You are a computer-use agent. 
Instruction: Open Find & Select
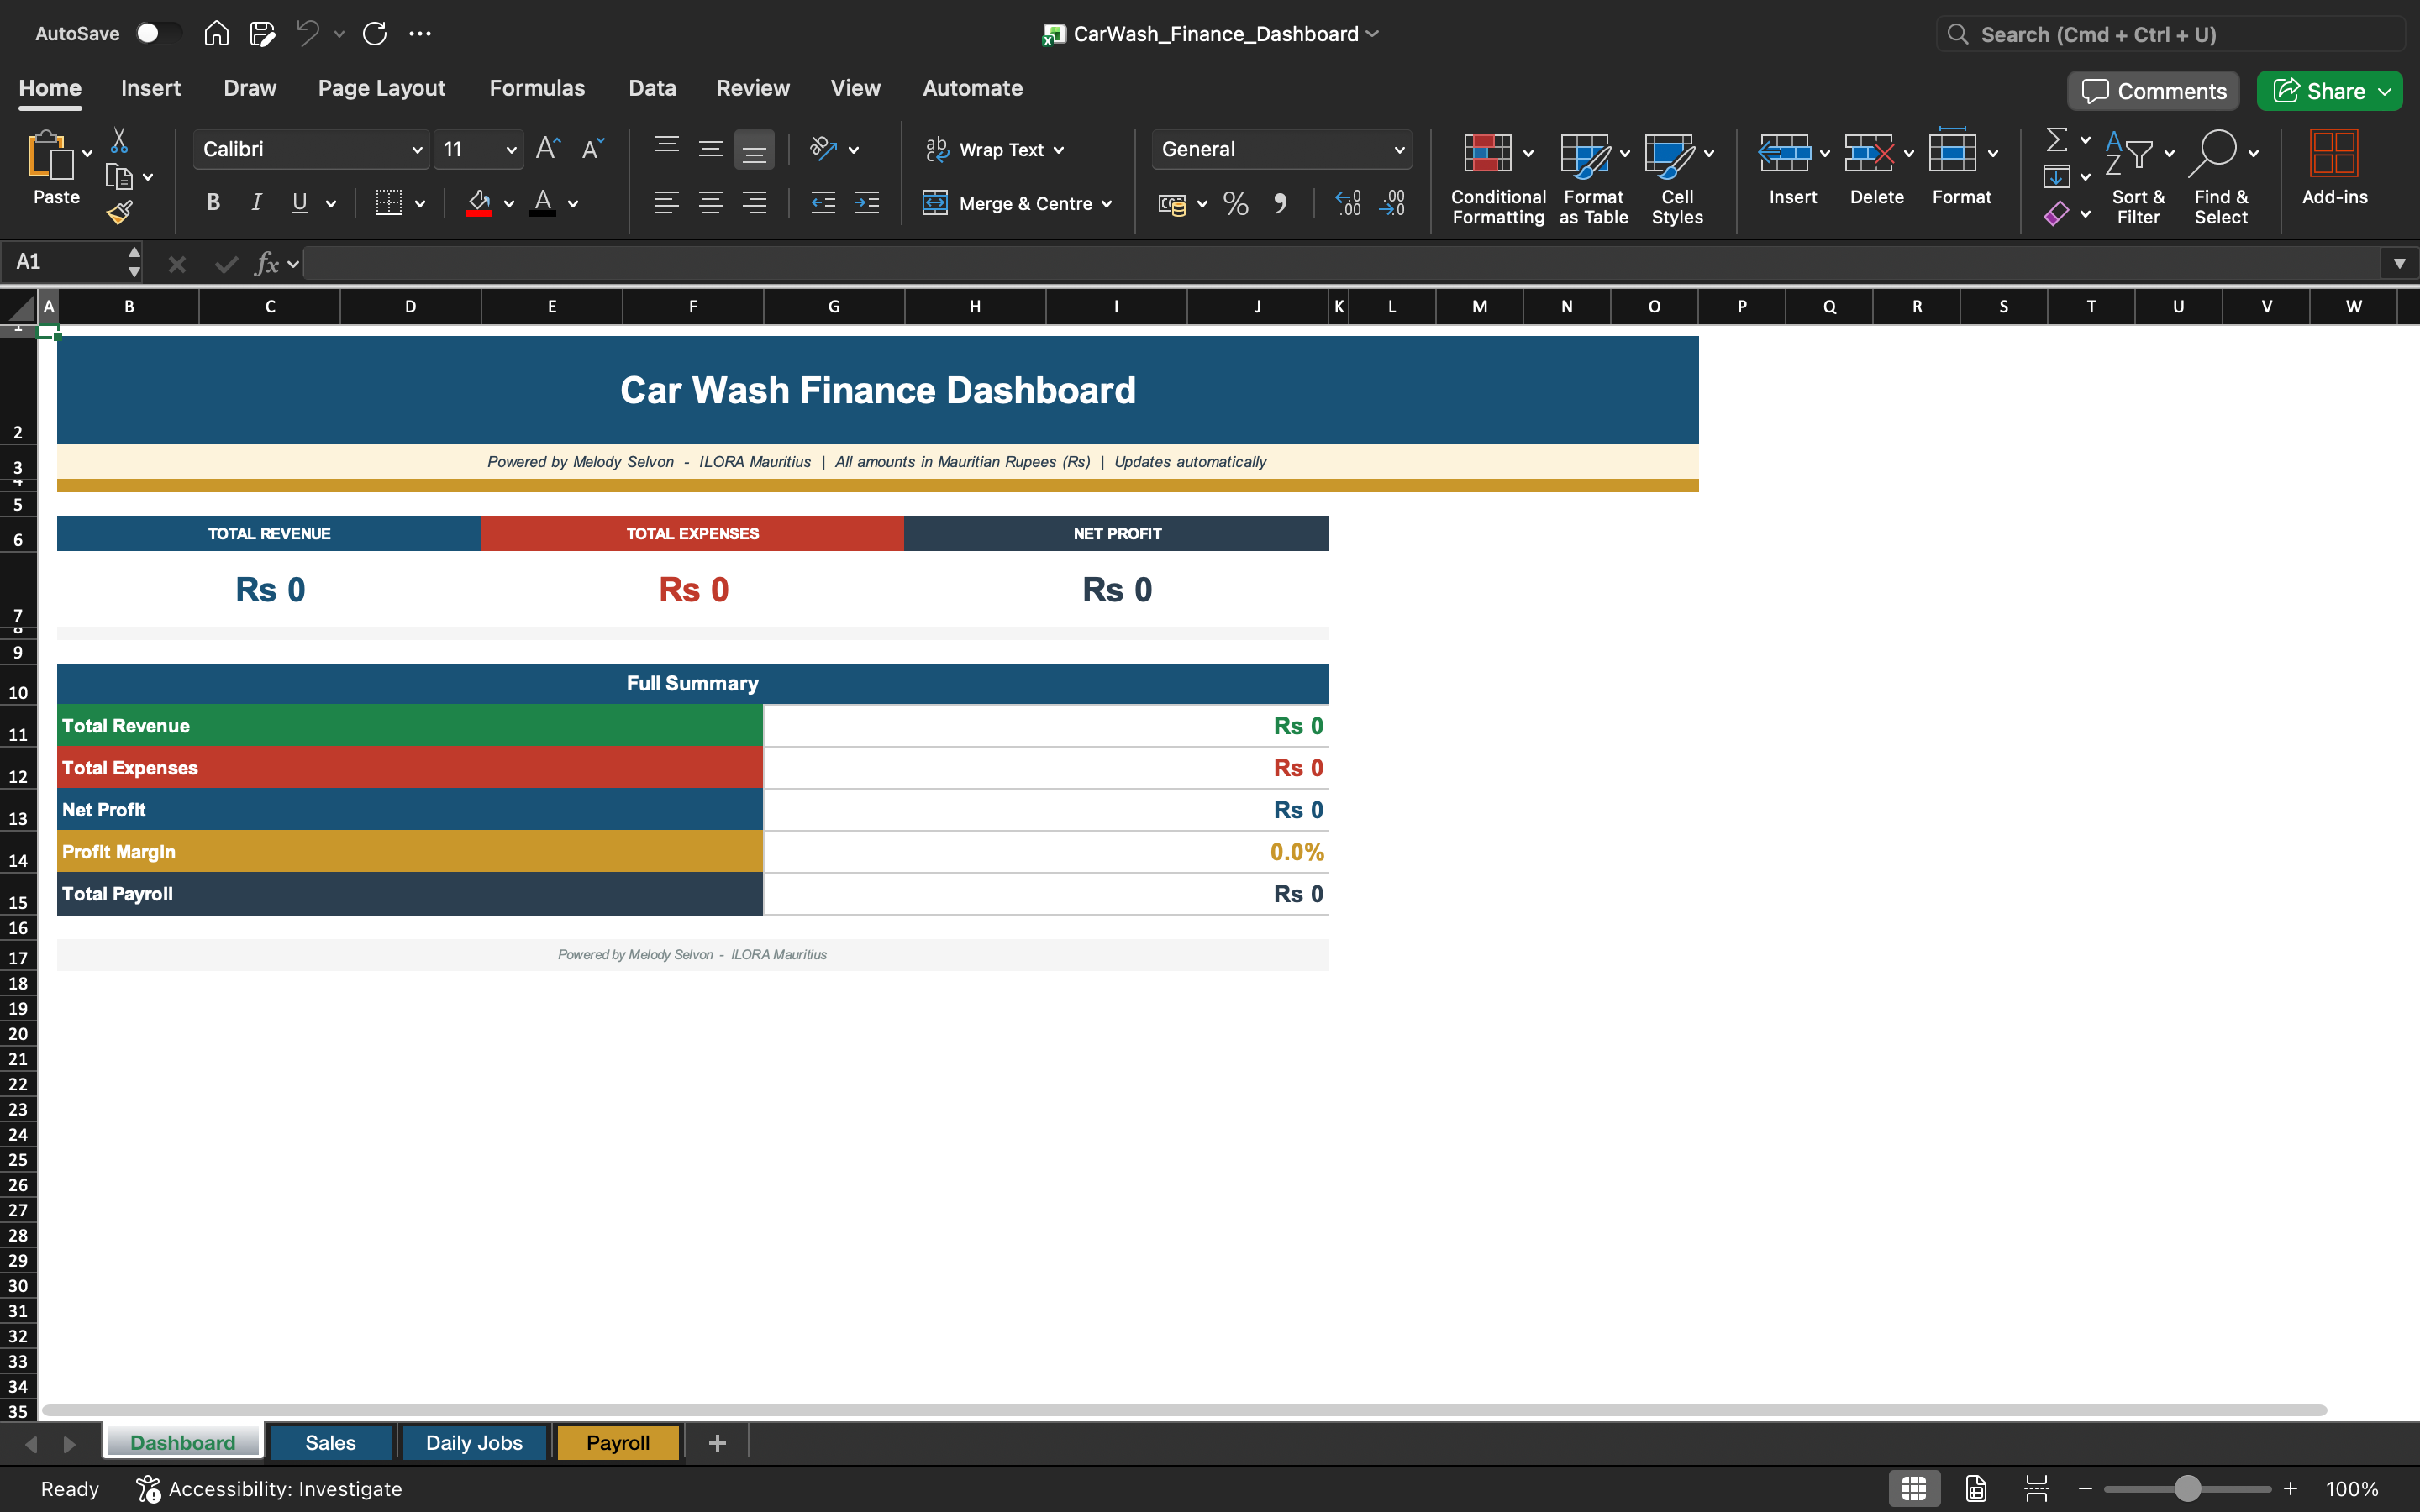tap(2221, 179)
